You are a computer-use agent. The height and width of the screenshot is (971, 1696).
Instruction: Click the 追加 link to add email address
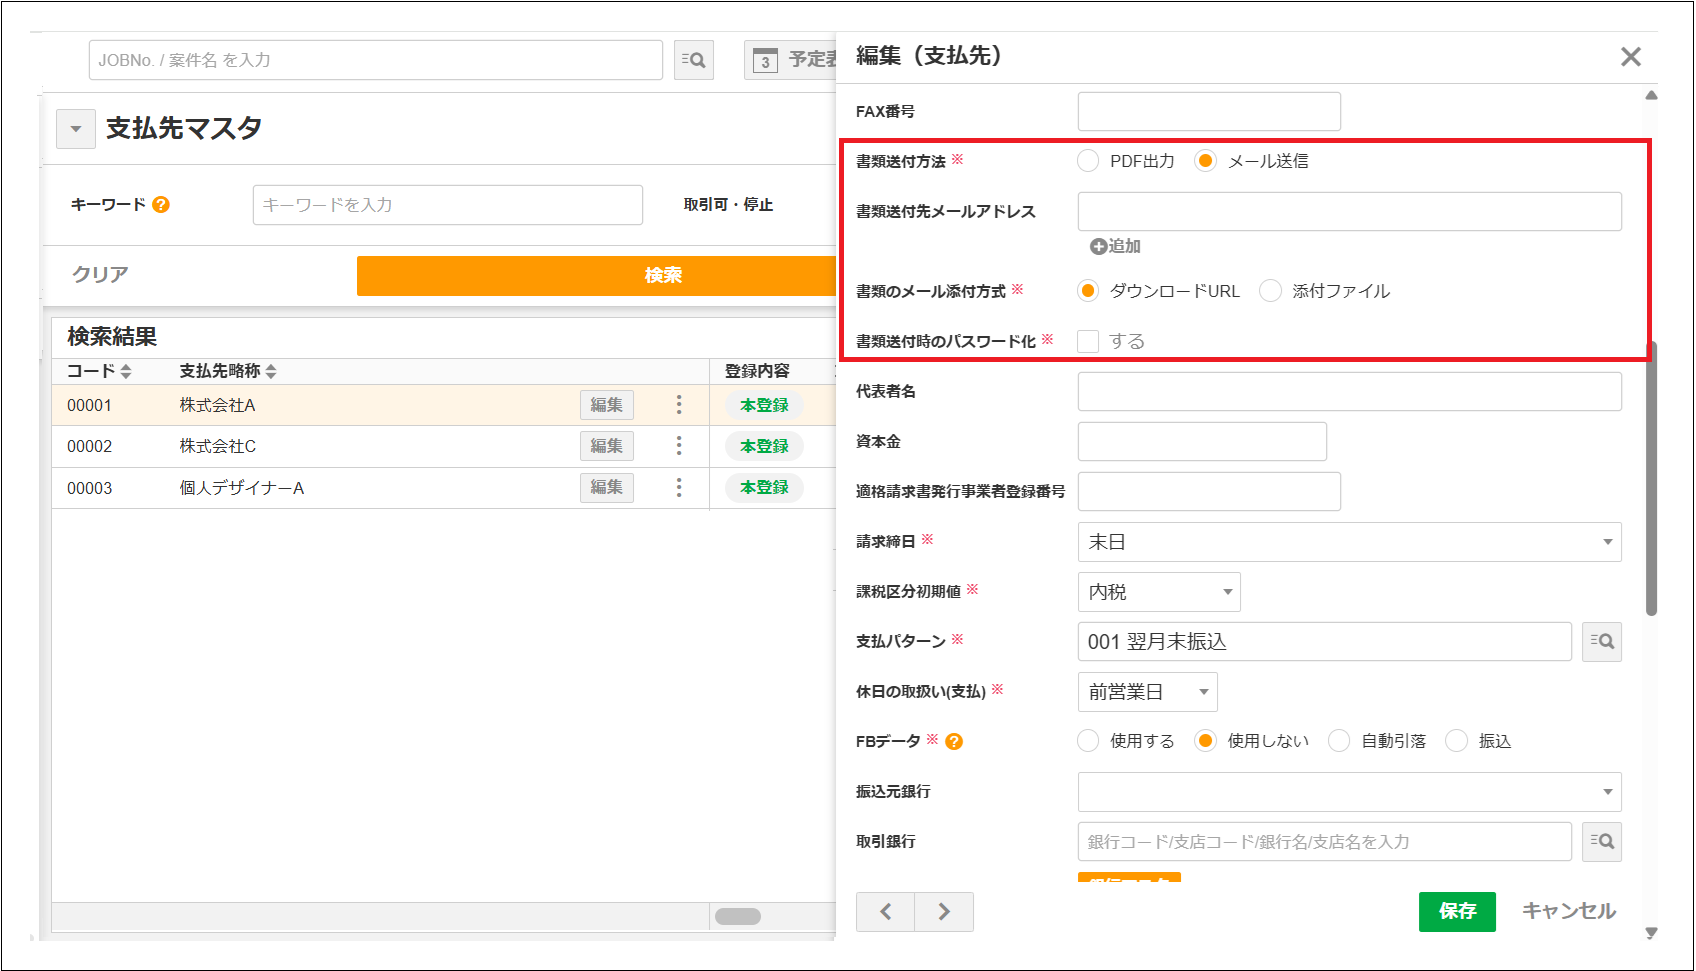(x=1115, y=246)
